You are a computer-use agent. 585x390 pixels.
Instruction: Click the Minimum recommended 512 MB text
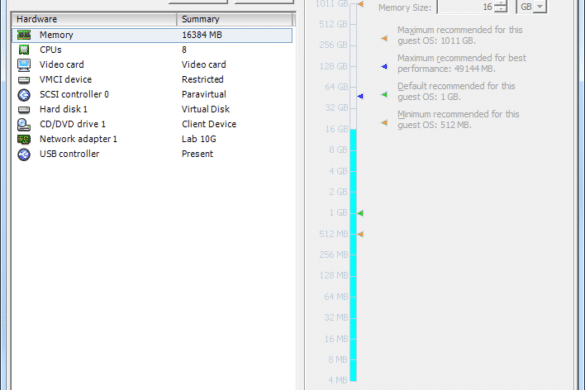(x=458, y=120)
